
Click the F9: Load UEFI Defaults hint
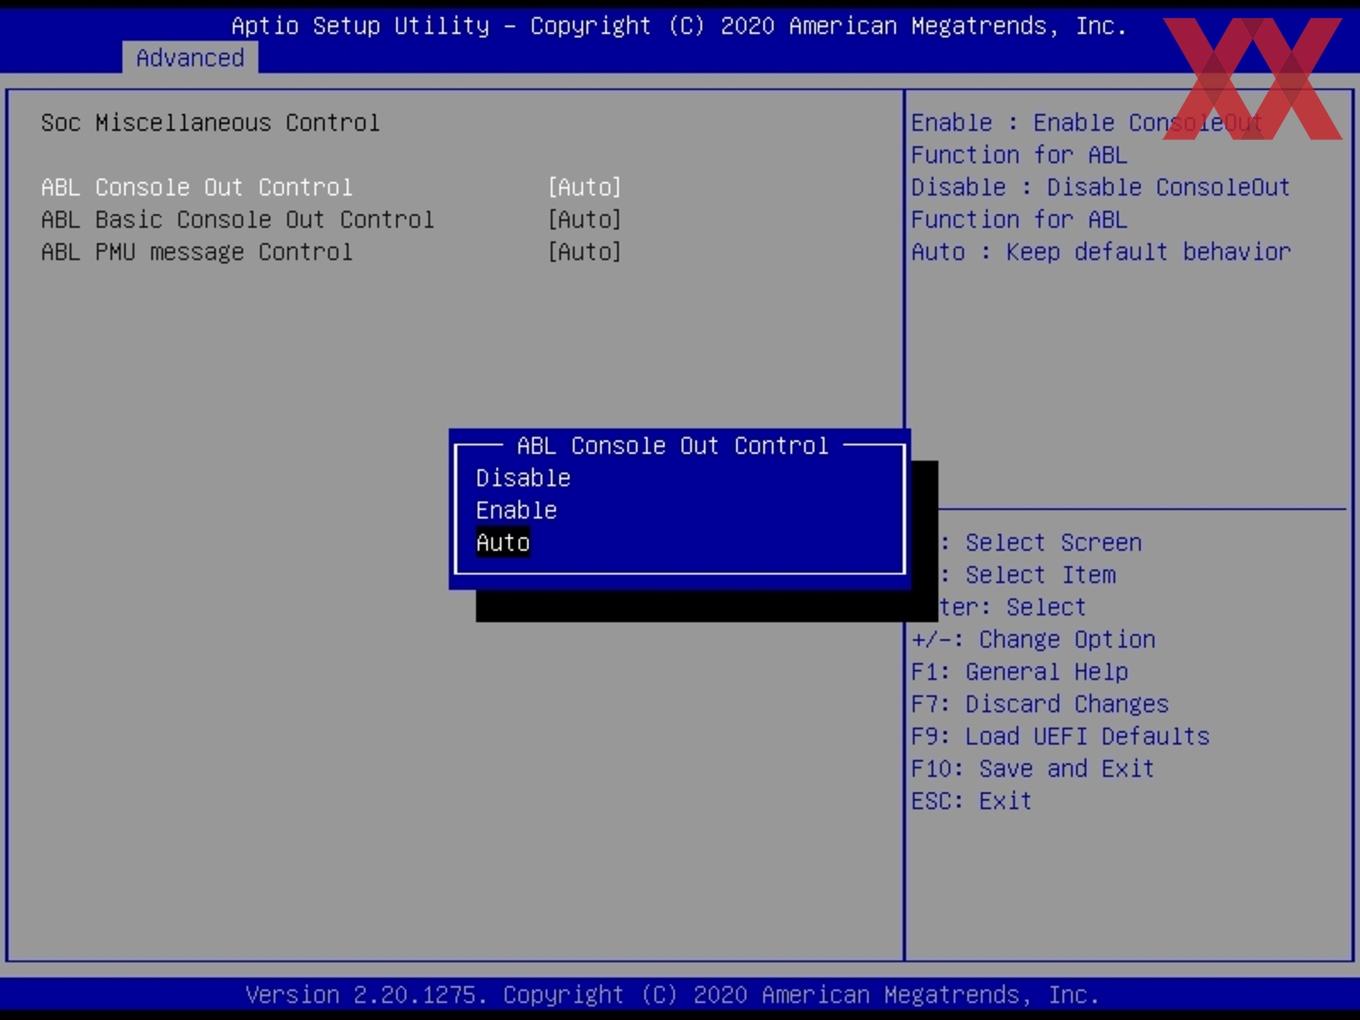1060,736
